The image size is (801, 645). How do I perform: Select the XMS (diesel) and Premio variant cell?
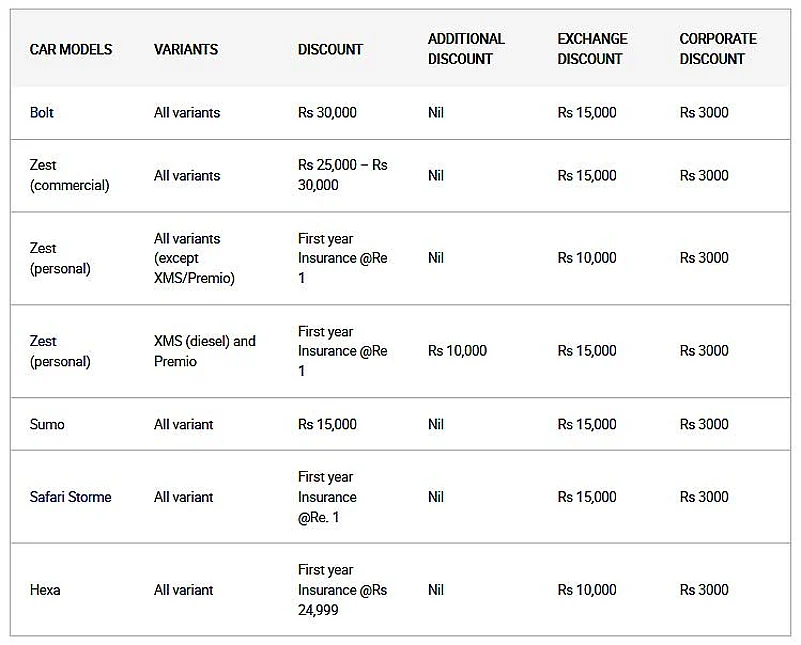pos(204,351)
